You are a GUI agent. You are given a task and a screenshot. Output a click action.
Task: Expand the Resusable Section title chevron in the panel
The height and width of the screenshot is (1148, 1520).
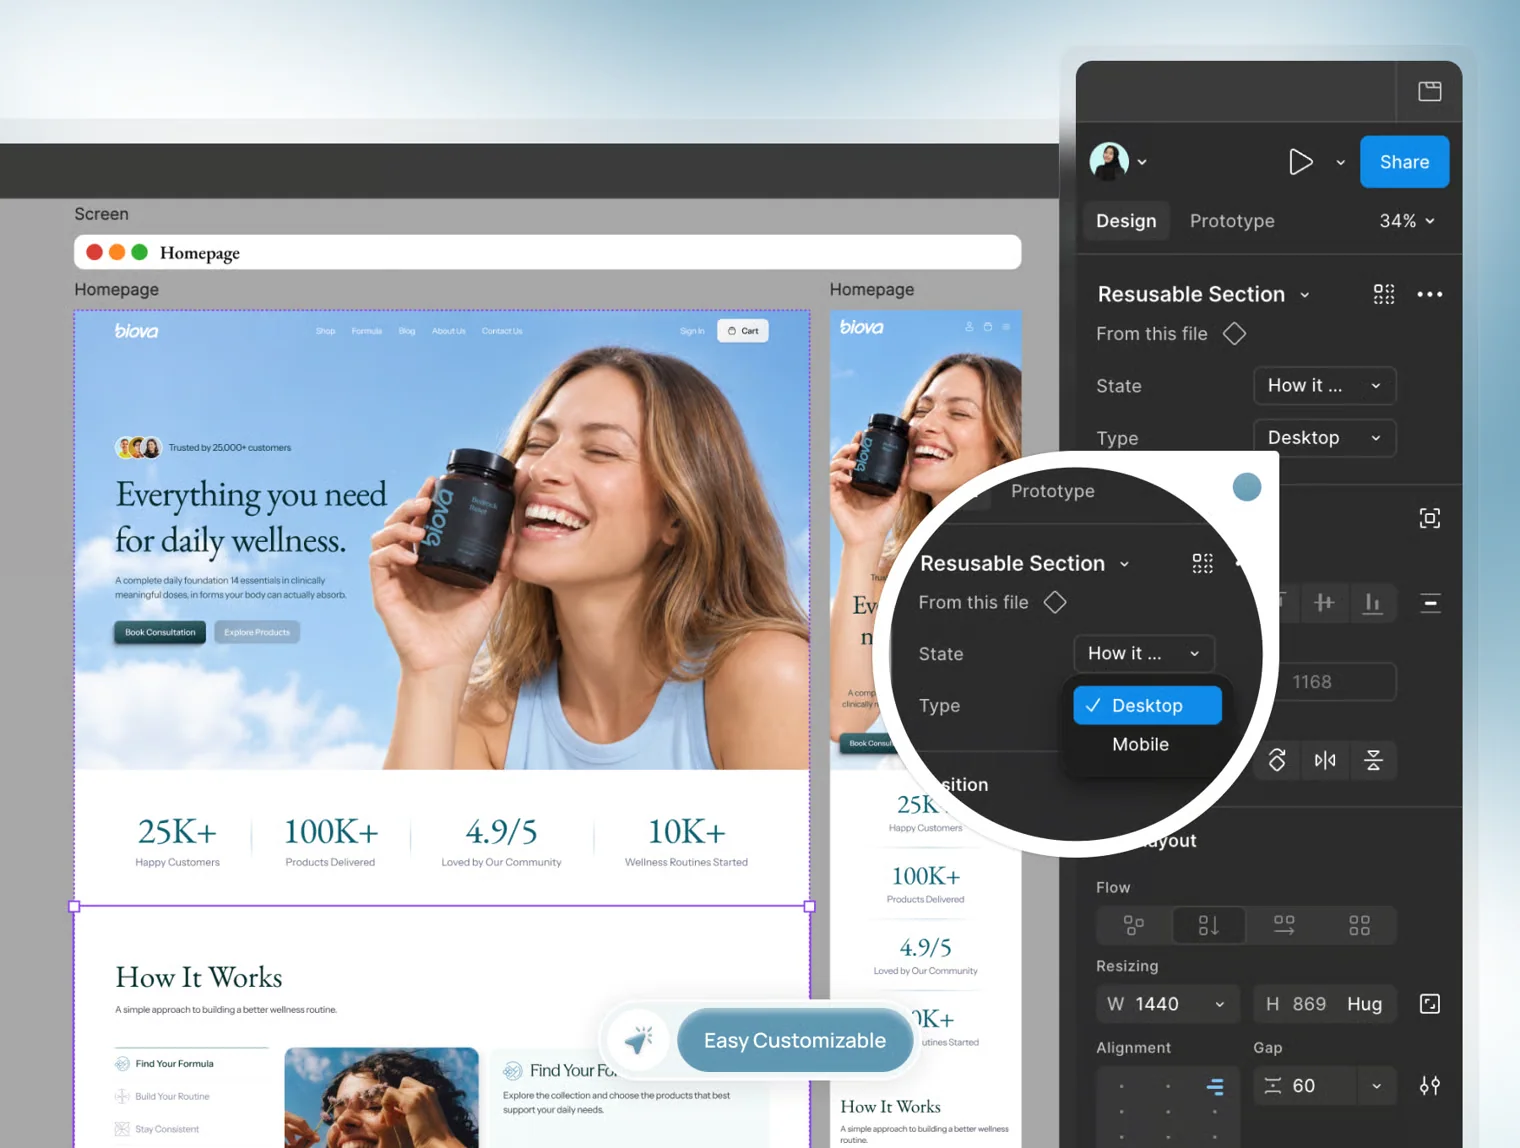click(1304, 295)
